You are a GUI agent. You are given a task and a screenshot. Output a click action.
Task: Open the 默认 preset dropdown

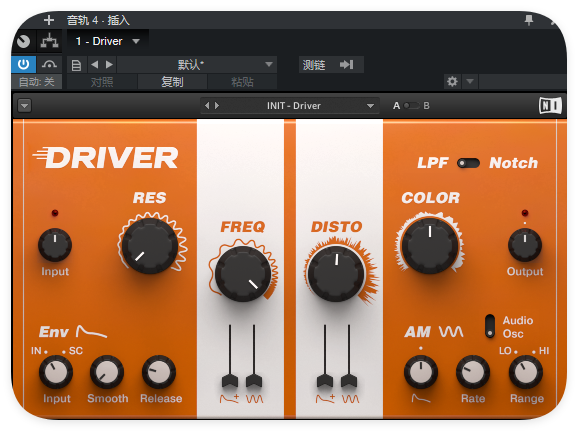pos(197,65)
